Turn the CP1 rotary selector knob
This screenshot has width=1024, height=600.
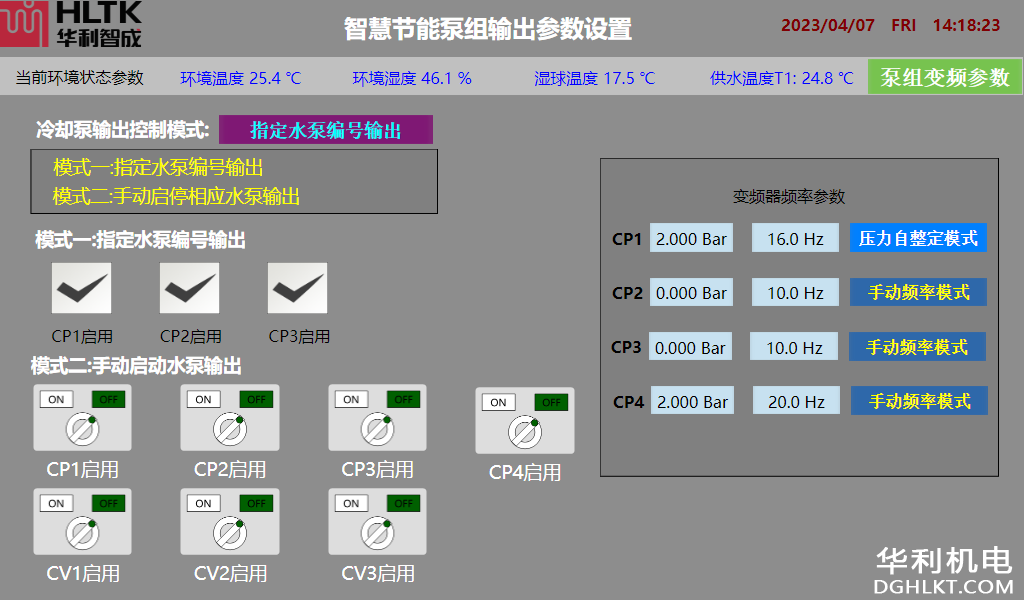83,430
